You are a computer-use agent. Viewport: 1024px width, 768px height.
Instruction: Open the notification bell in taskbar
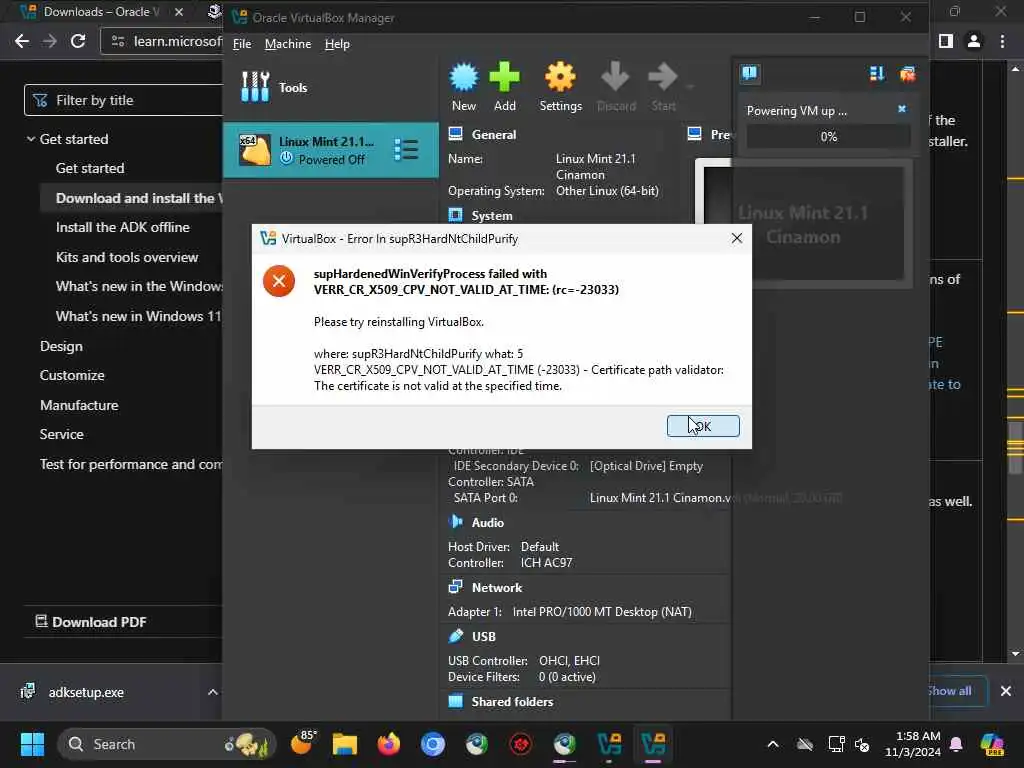[x=956, y=744]
